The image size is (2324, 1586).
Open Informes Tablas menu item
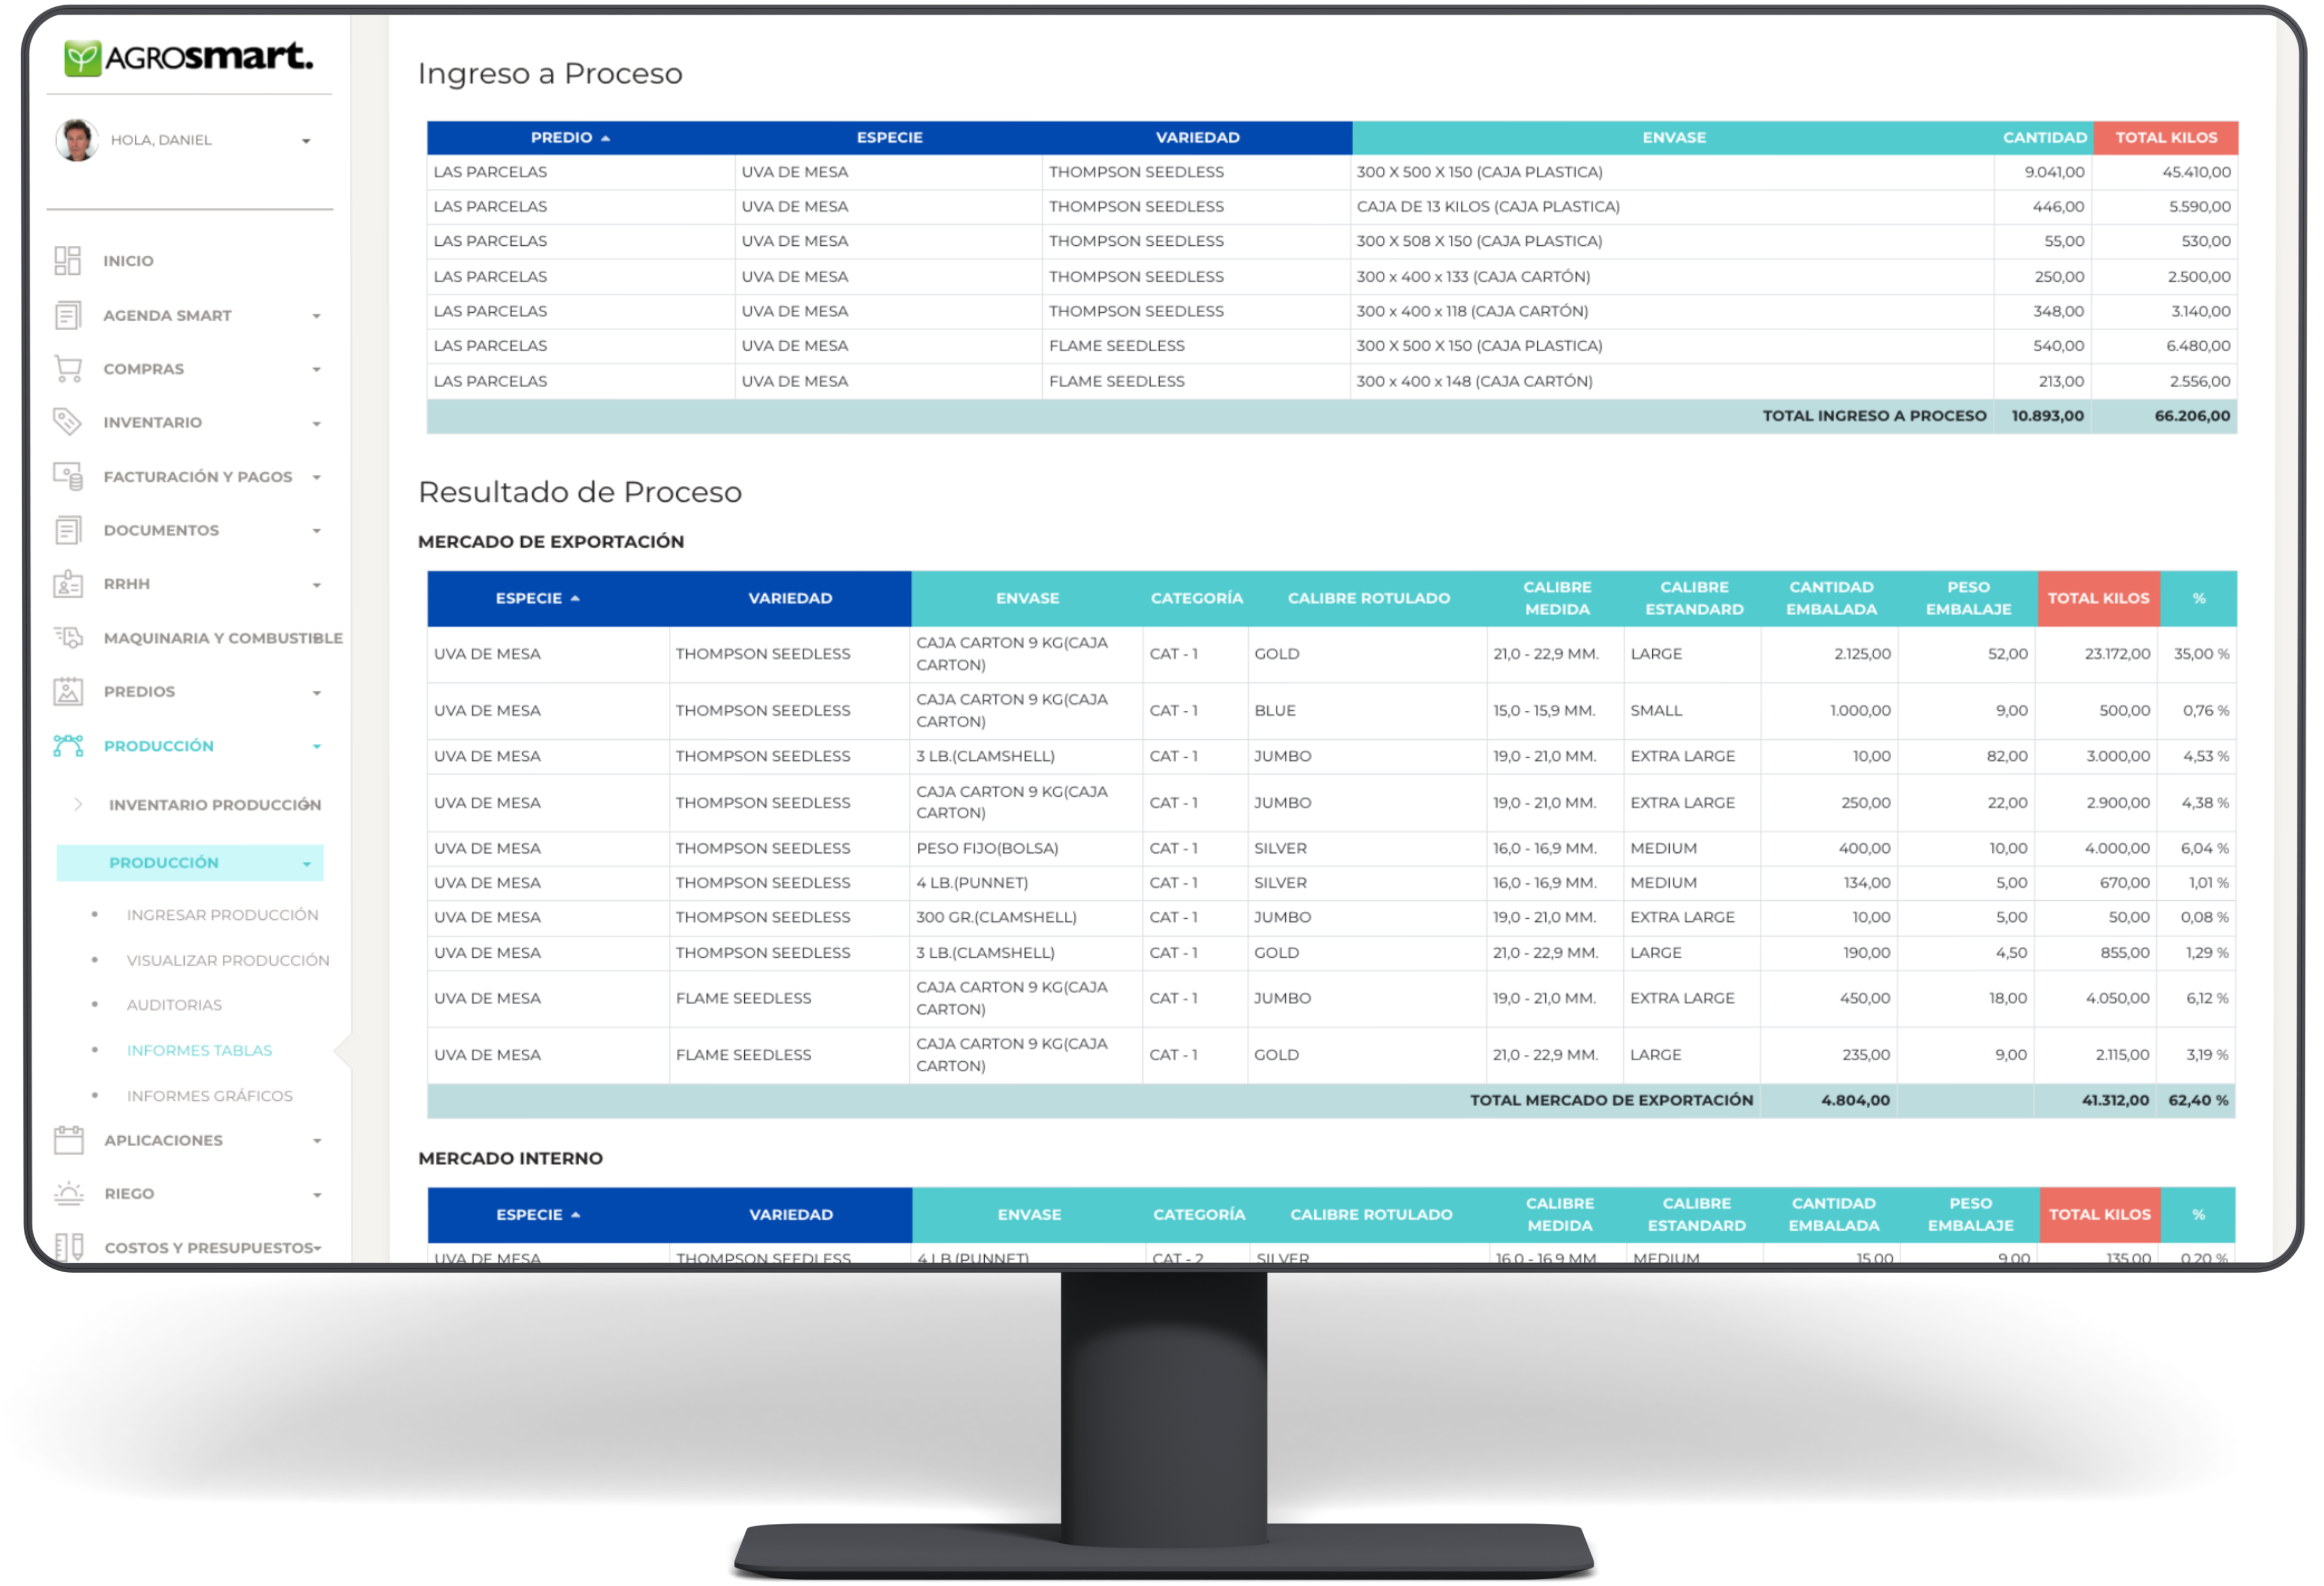click(x=199, y=1050)
